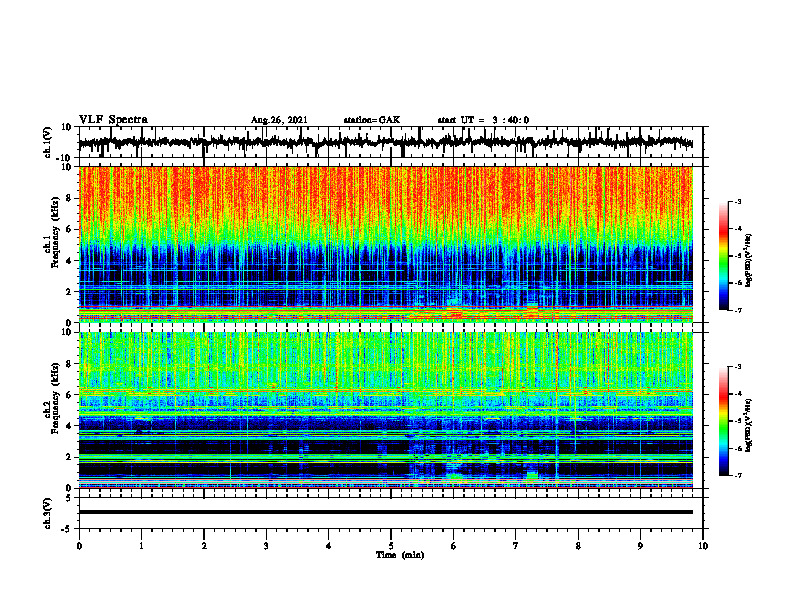Click the thick black ch.3 flat-line trace
792x612 pixels.
coord(386,512)
